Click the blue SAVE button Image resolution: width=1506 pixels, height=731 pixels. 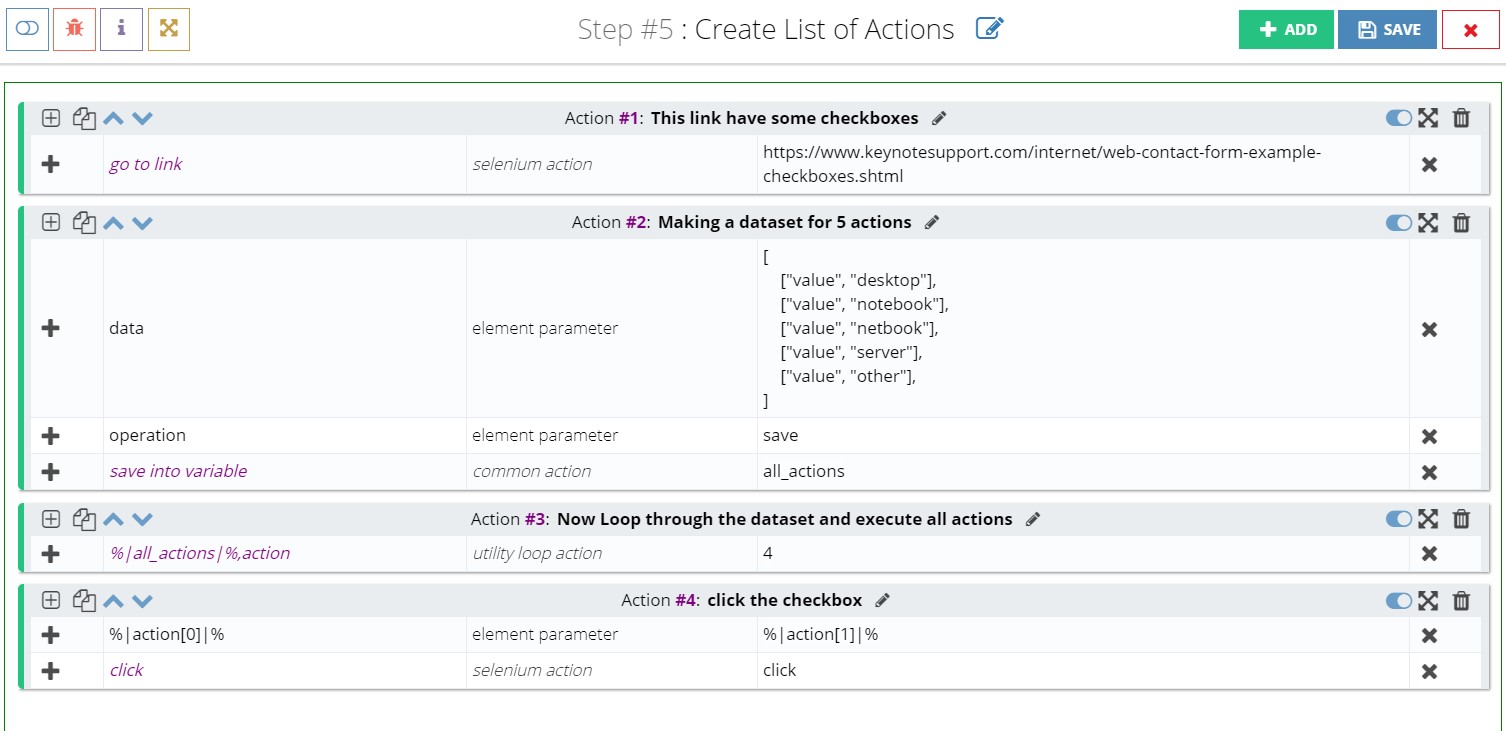(x=1388, y=29)
